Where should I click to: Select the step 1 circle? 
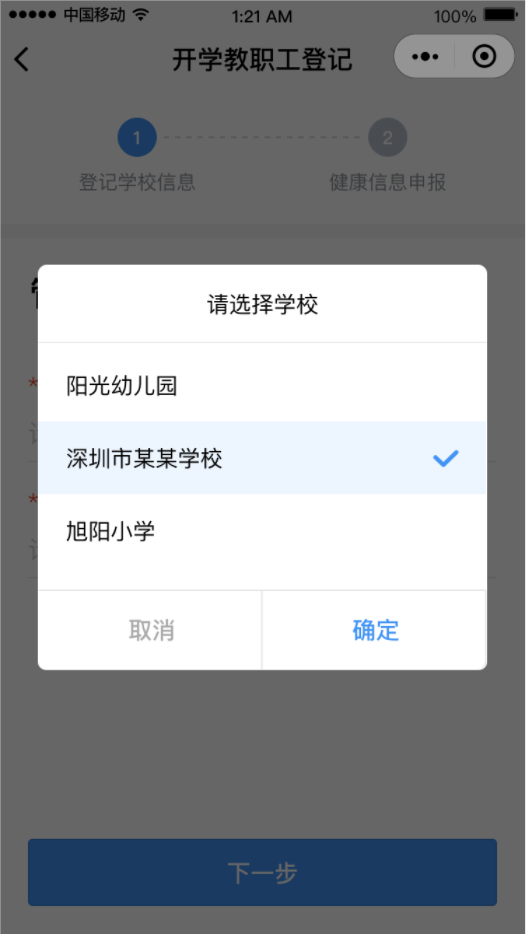tap(137, 138)
